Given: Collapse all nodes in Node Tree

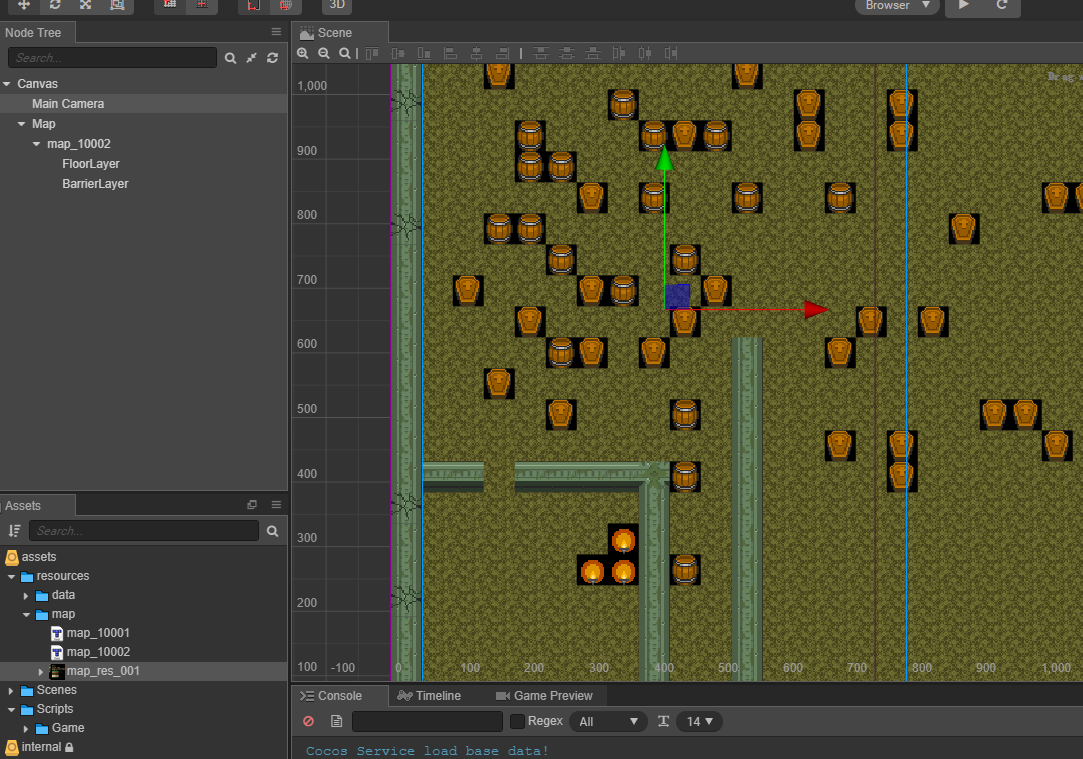Looking at the screenshot, I should 251,59.
